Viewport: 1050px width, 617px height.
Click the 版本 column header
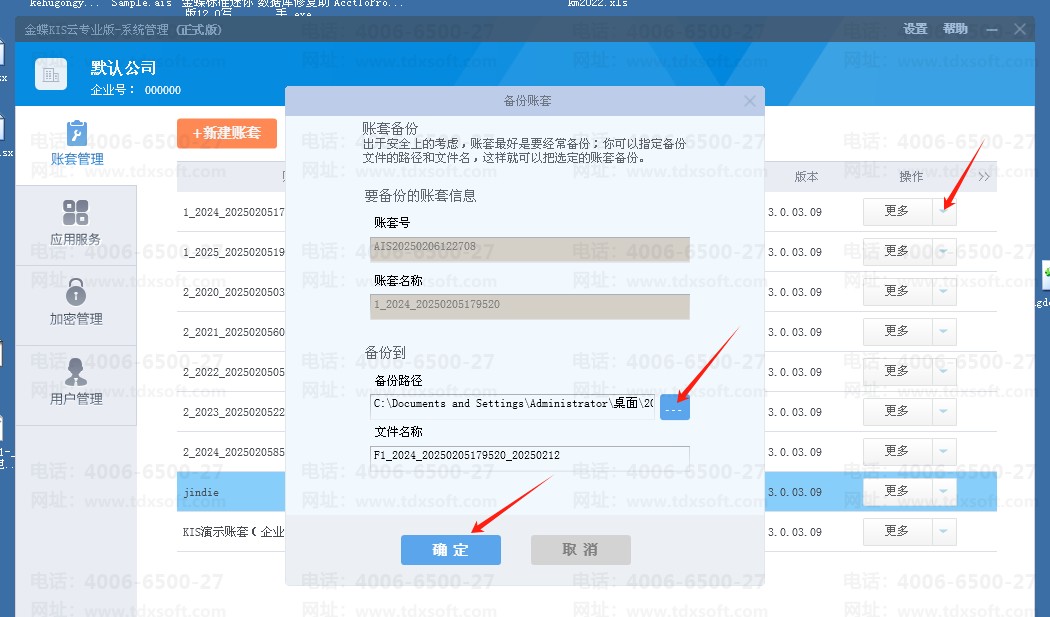coord(806,177)
